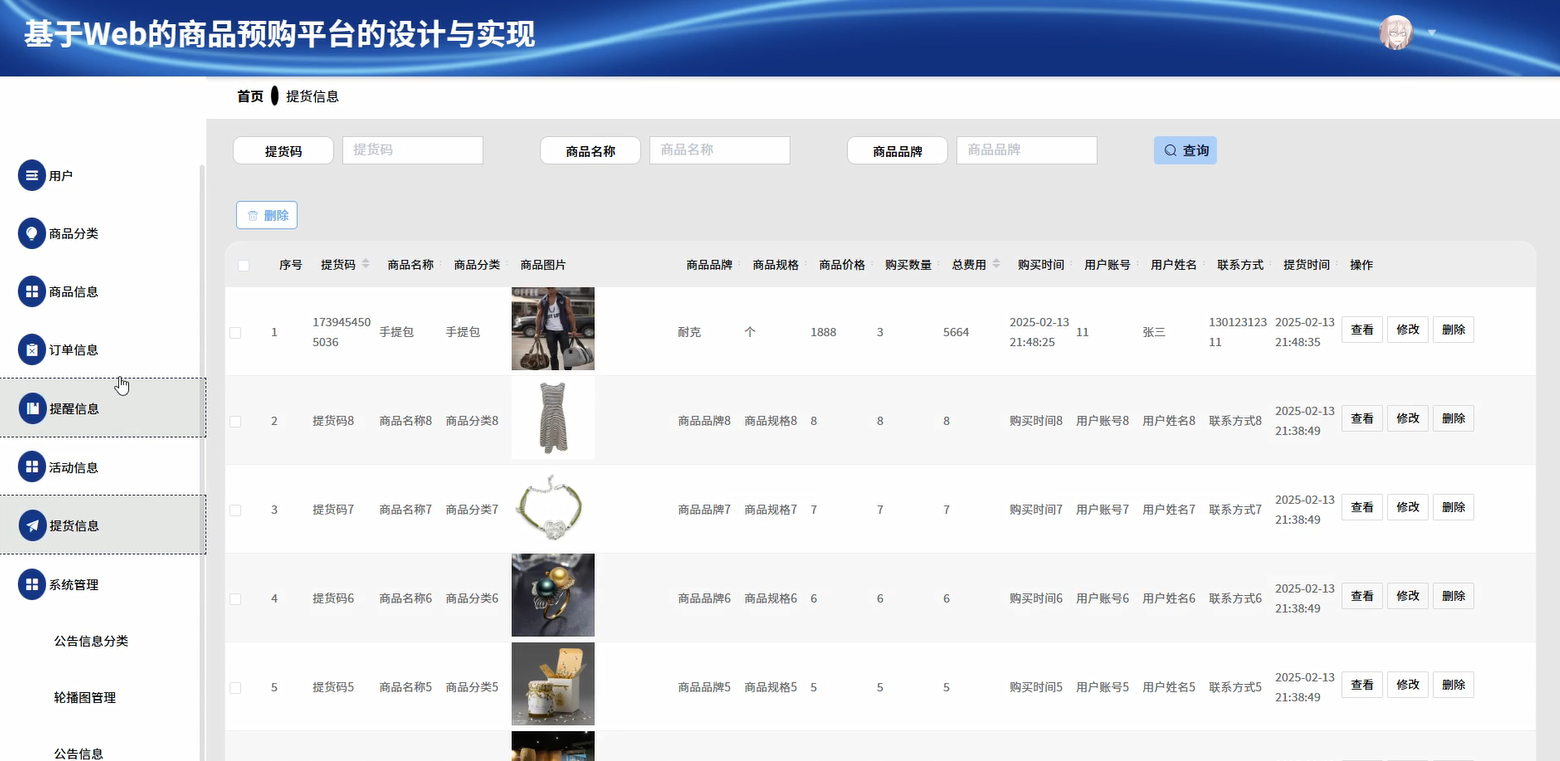1560x761 pixels.
Task: Click 修改 for the 手提包 row
Action: pos(1408,329)
